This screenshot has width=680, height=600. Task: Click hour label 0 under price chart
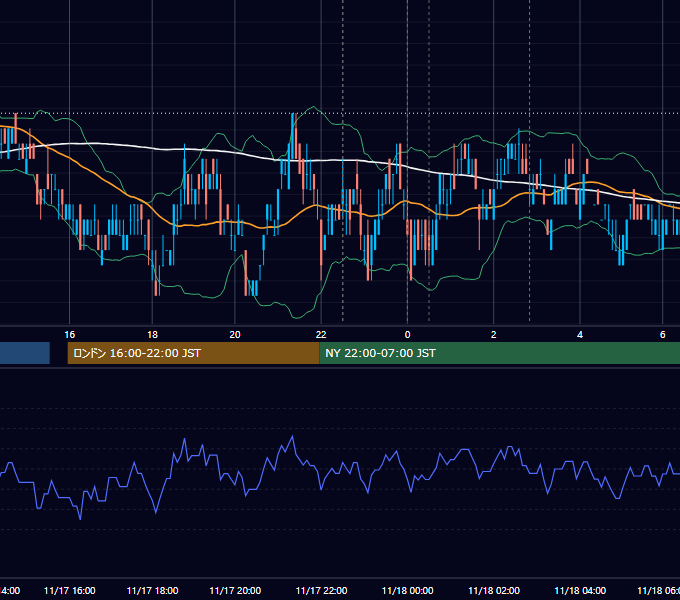pyautogui.click(x=407, y=335)
